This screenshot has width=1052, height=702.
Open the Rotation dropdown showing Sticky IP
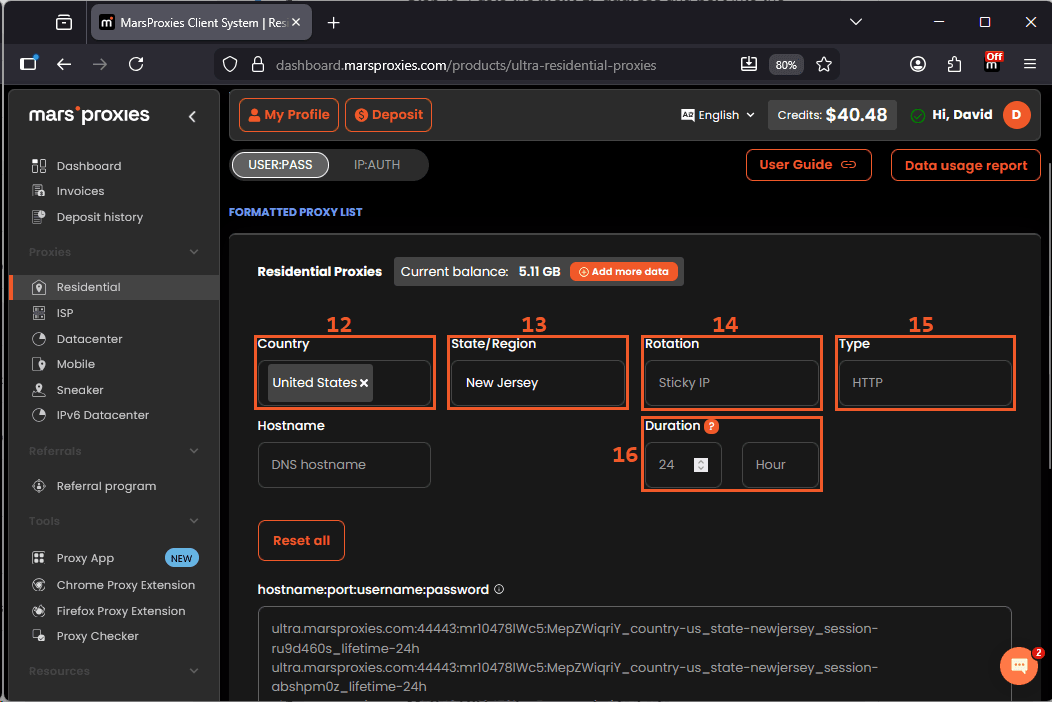(x=731, y=383)
